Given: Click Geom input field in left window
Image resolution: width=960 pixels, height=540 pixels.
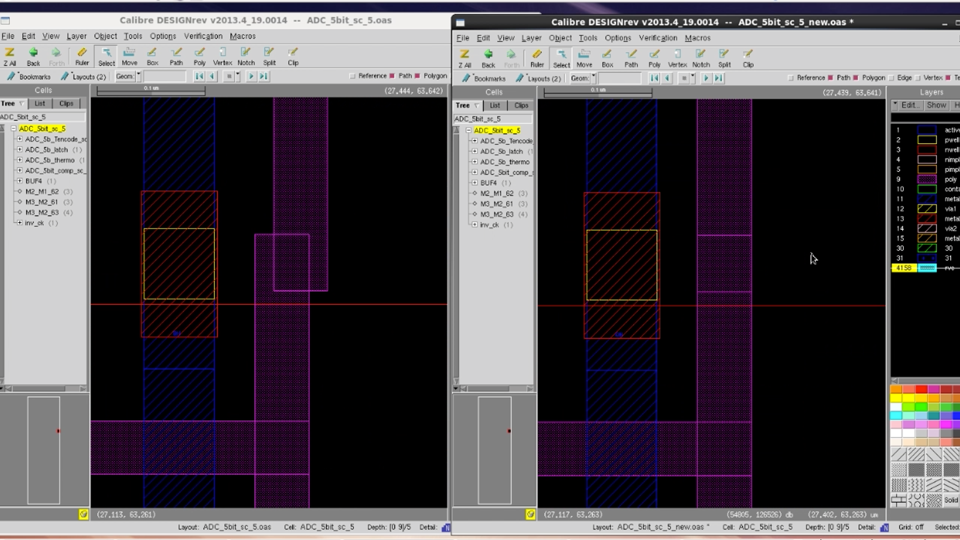Looking at the screenshot, I should pyautogui.click(x=164, y=77).
